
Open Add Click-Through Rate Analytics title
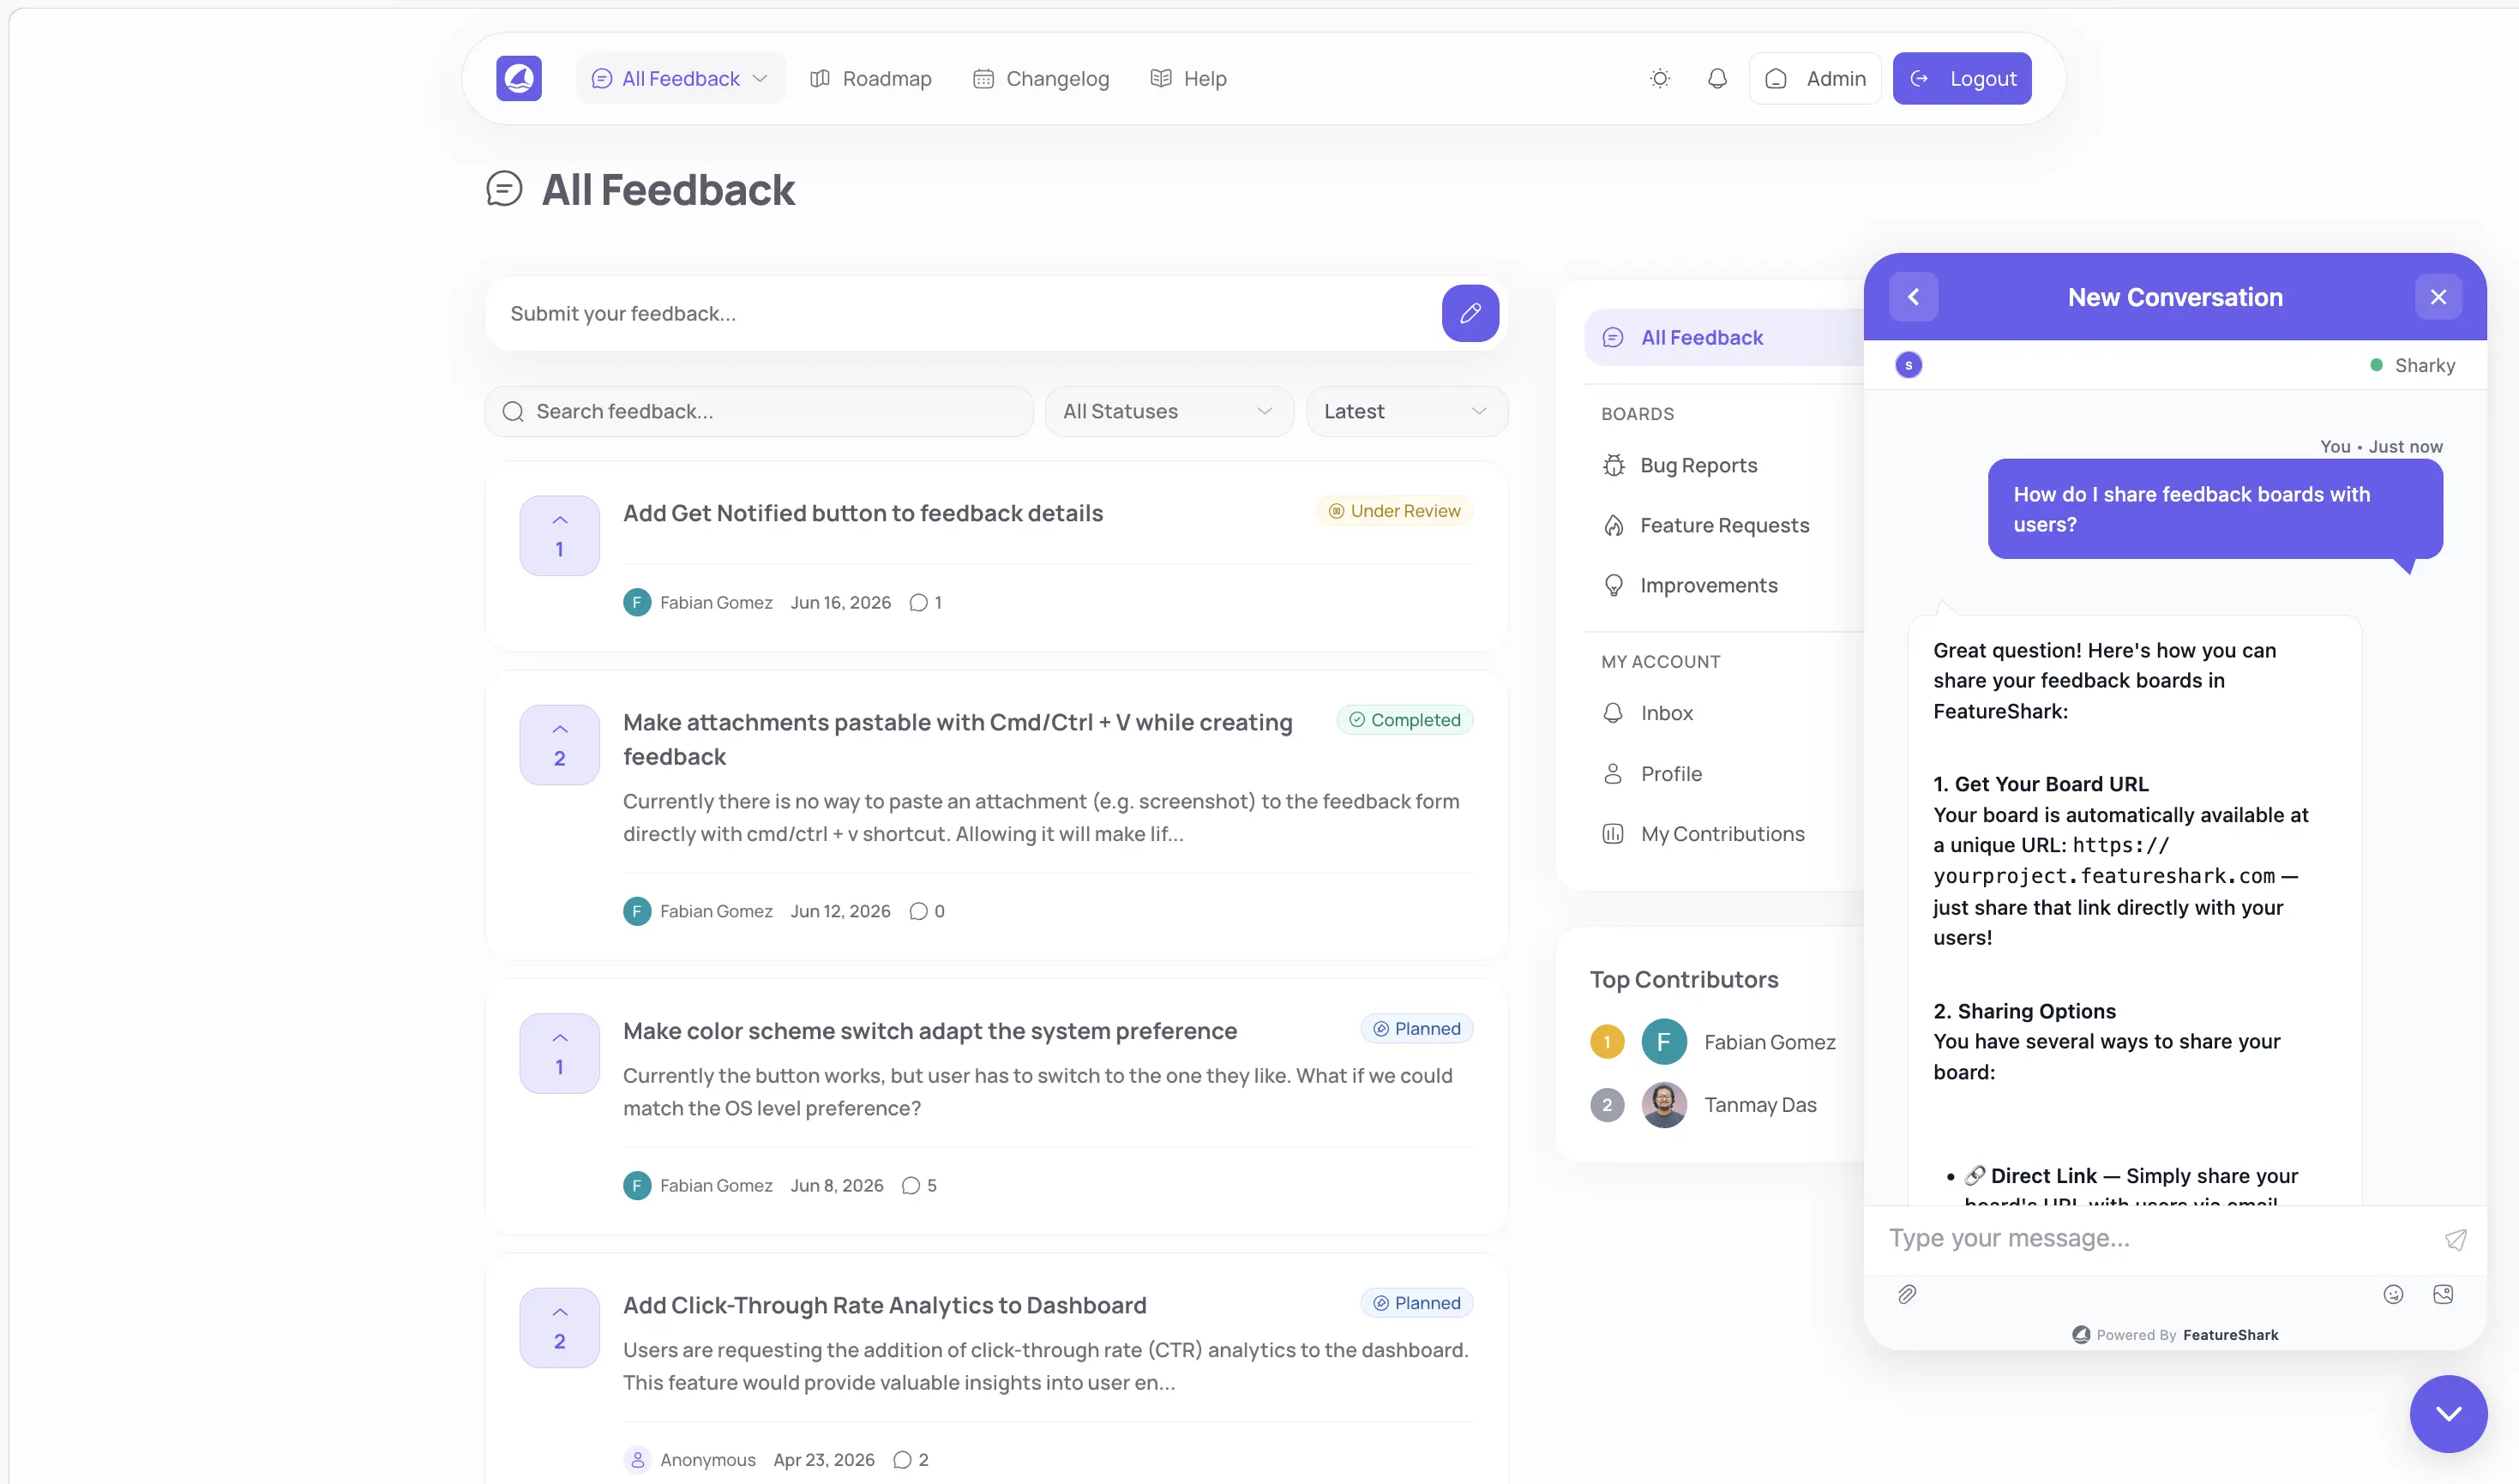pos(885,1305)
